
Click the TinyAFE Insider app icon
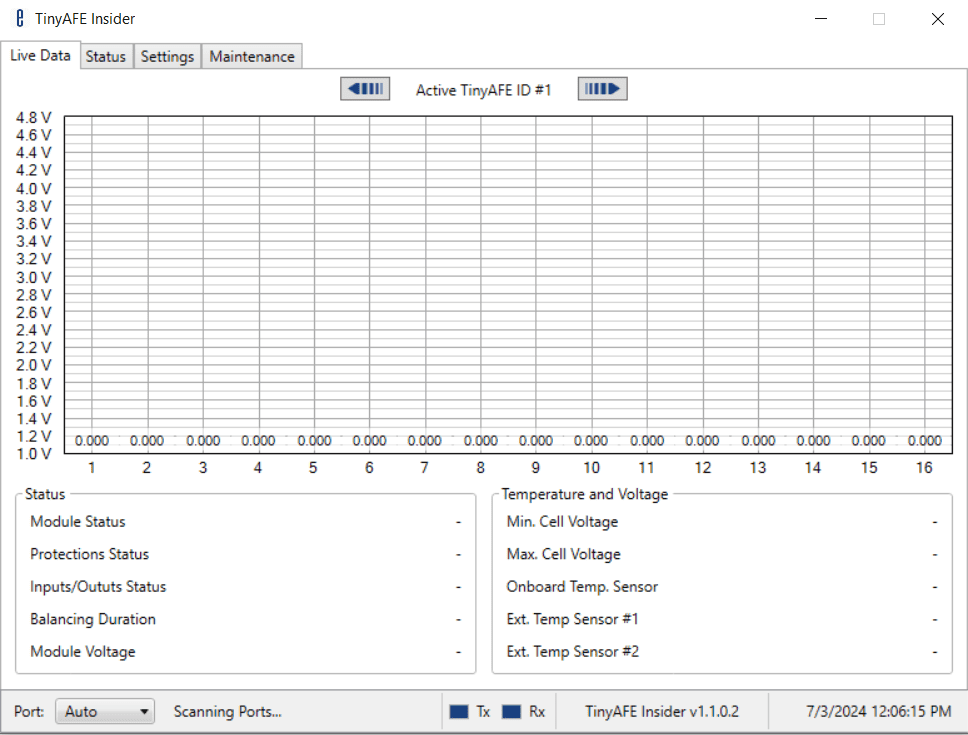click(20, 19)
